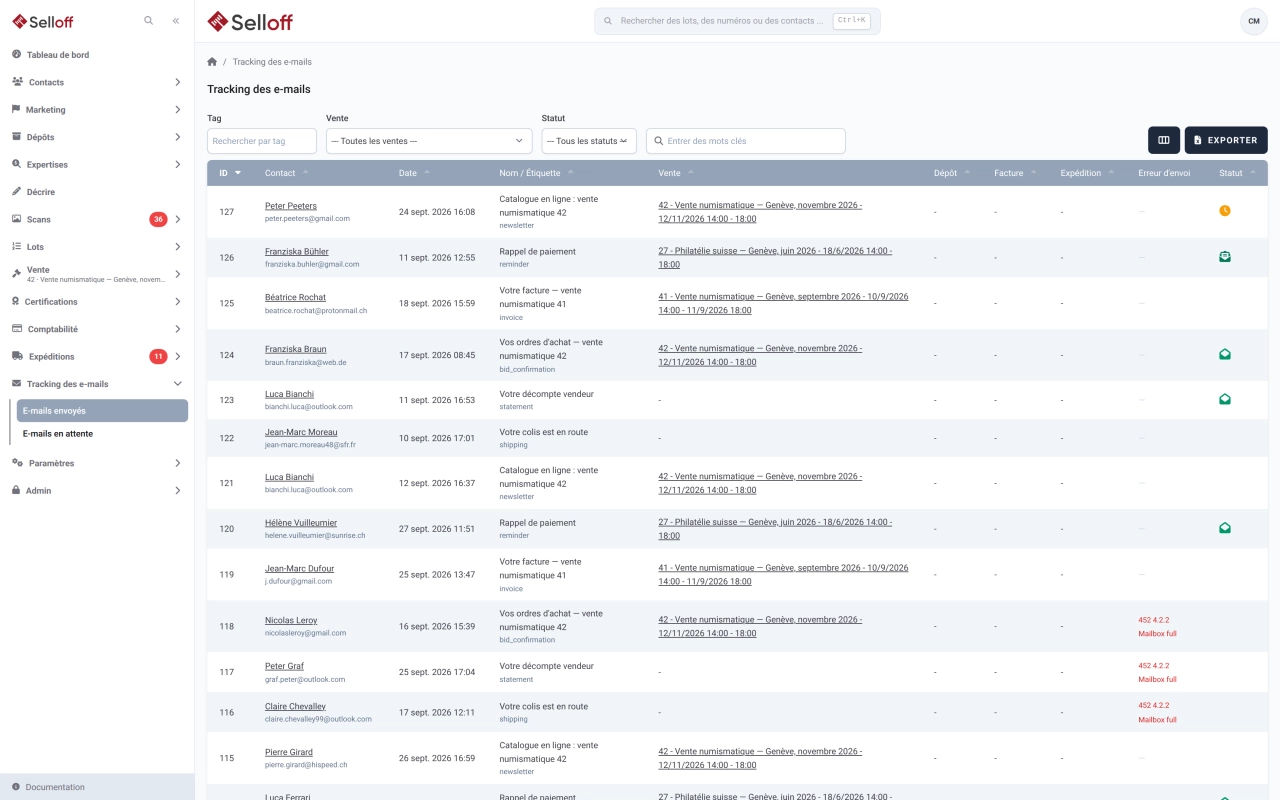Open sale link in row 126
This screenshot has height=800, width=1280.
point(775,258)
